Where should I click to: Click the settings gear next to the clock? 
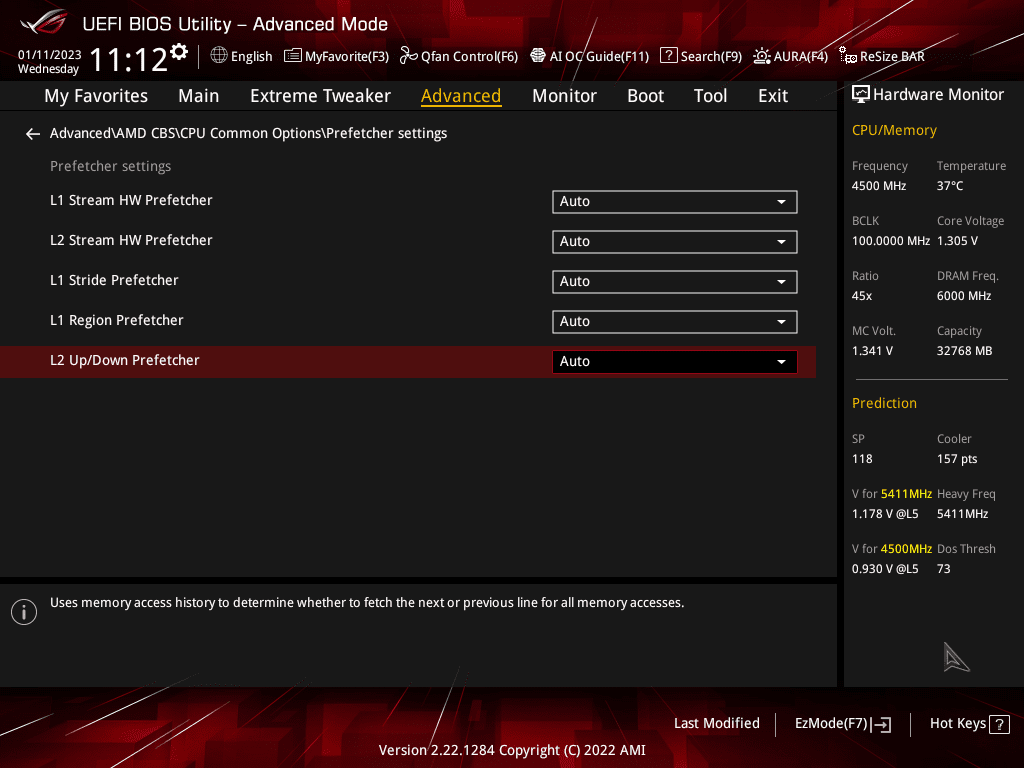tap(178, 52)
